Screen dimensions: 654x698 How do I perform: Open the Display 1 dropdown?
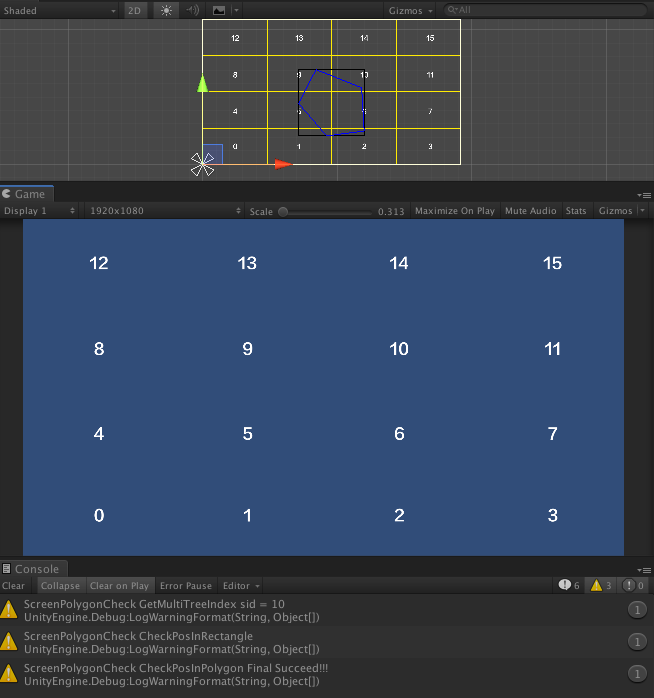click(39, 211)
